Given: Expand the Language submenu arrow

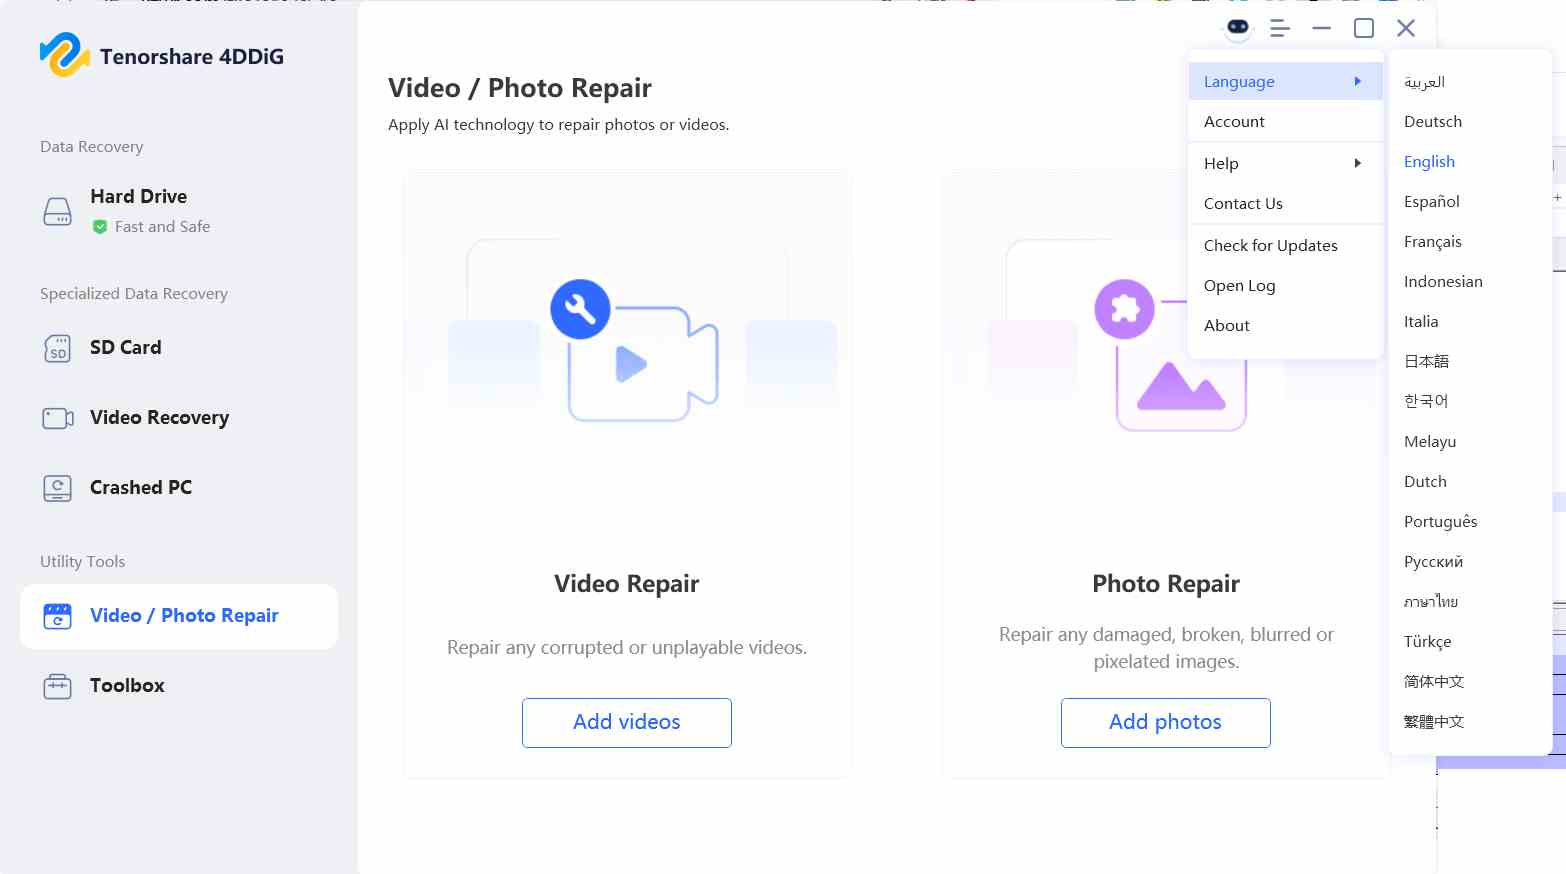Looking at the screenshot, I should (x=1357, y=81).
